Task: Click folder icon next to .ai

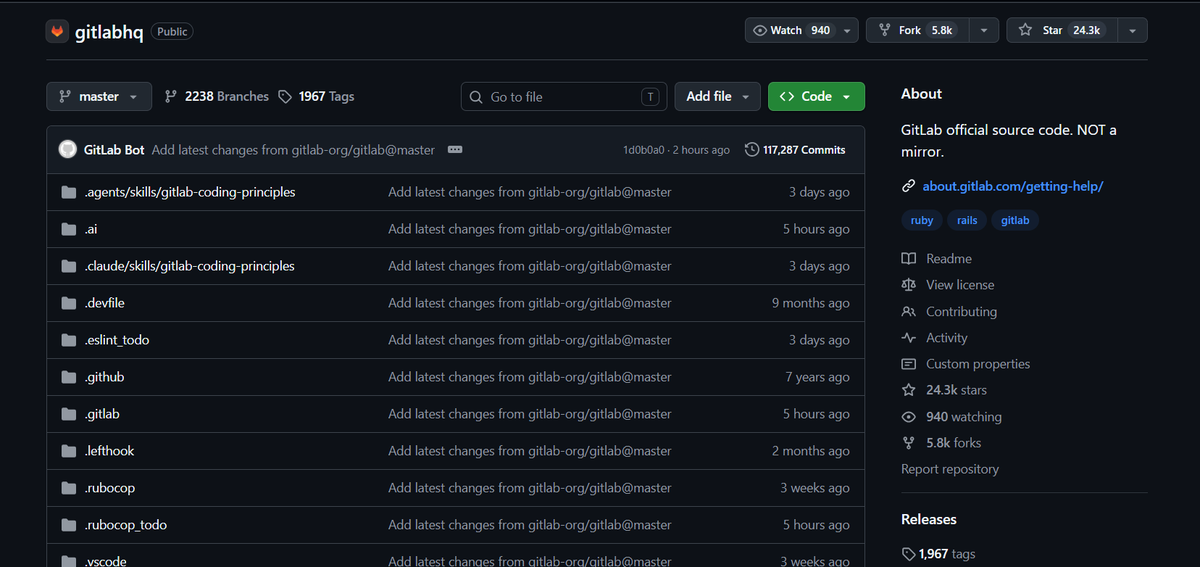Action: (x=69, y=229)
